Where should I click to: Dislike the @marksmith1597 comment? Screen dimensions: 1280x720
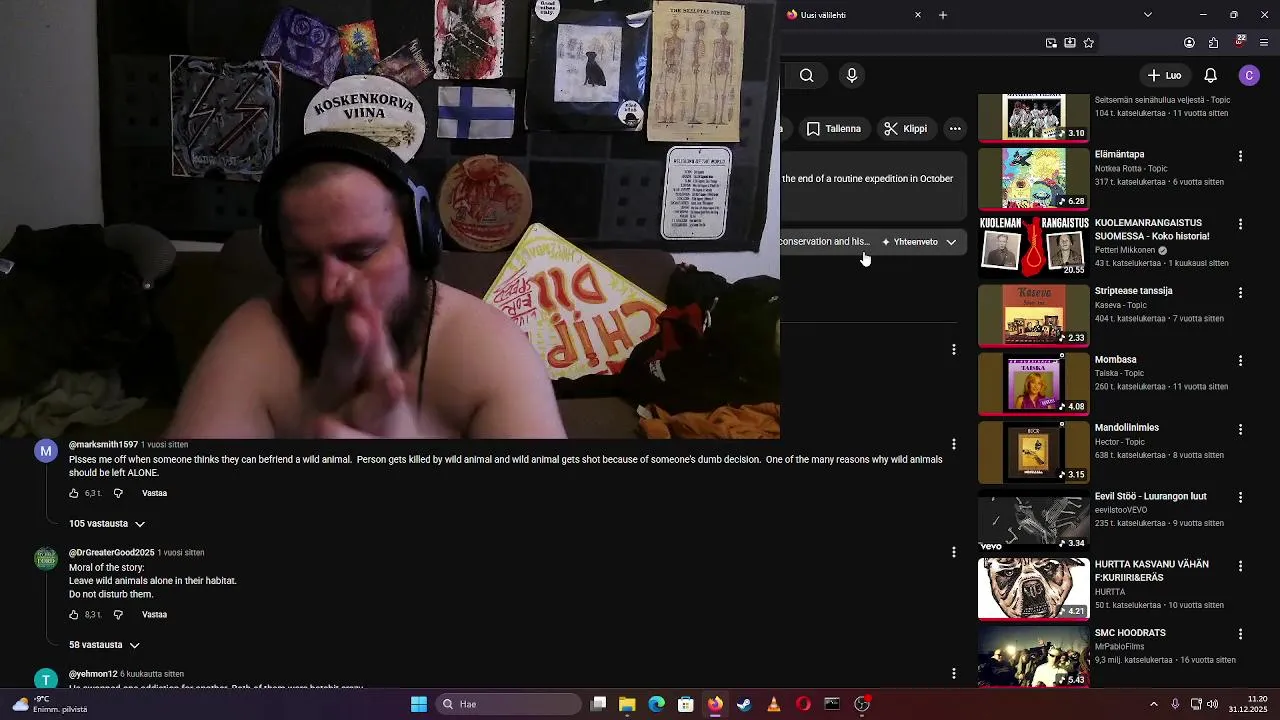pos(118,493)
